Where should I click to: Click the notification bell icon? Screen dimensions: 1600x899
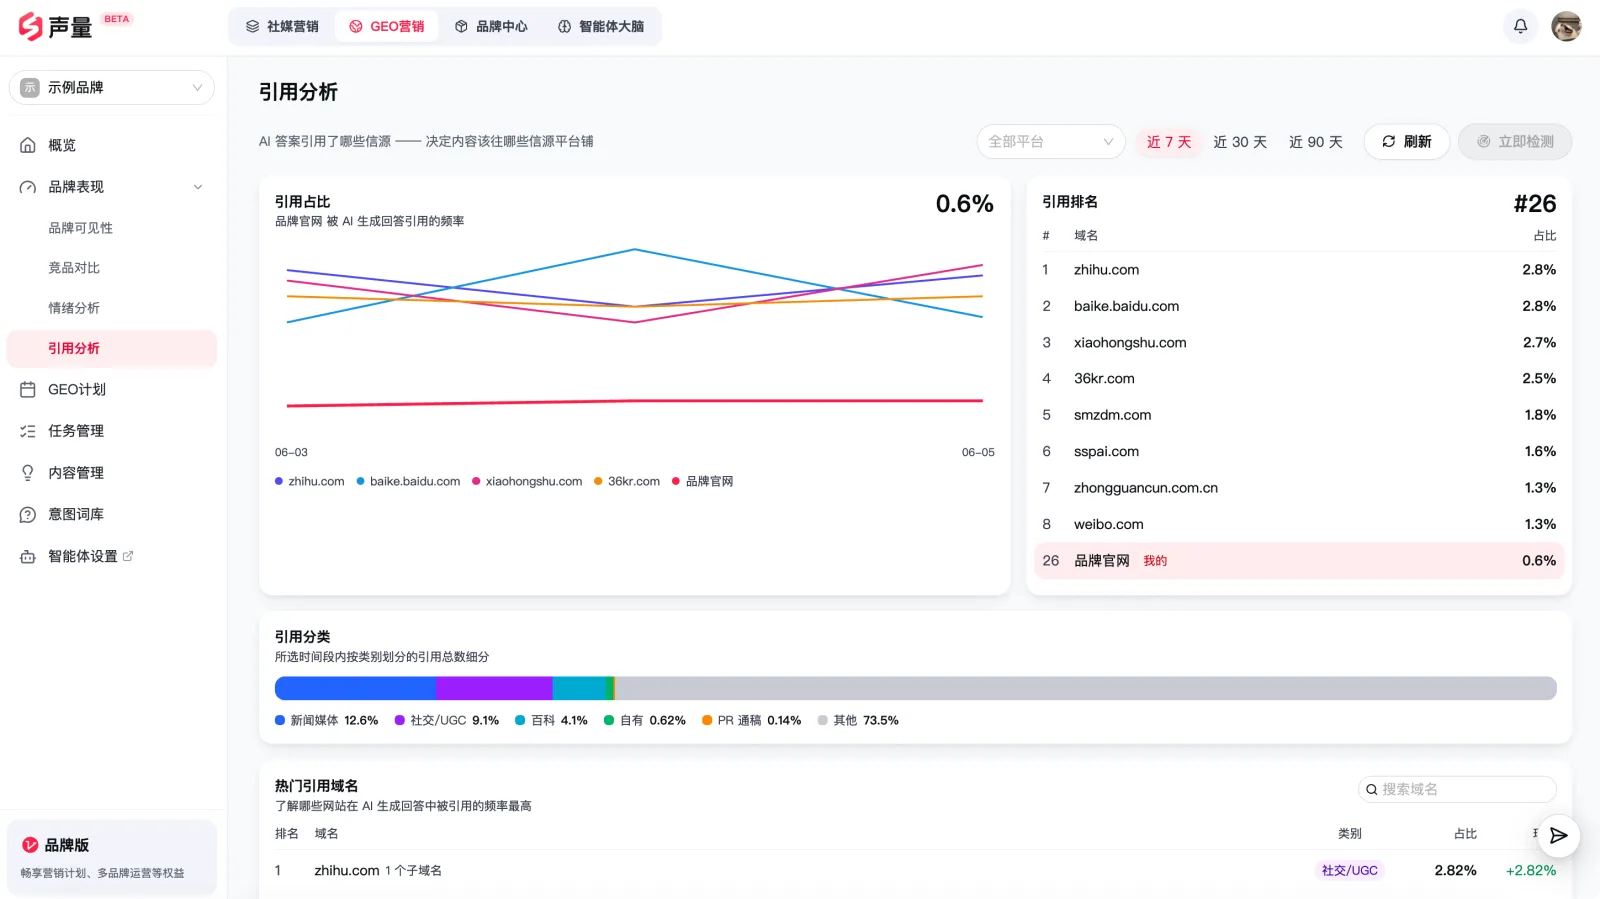pos(1520,27)
